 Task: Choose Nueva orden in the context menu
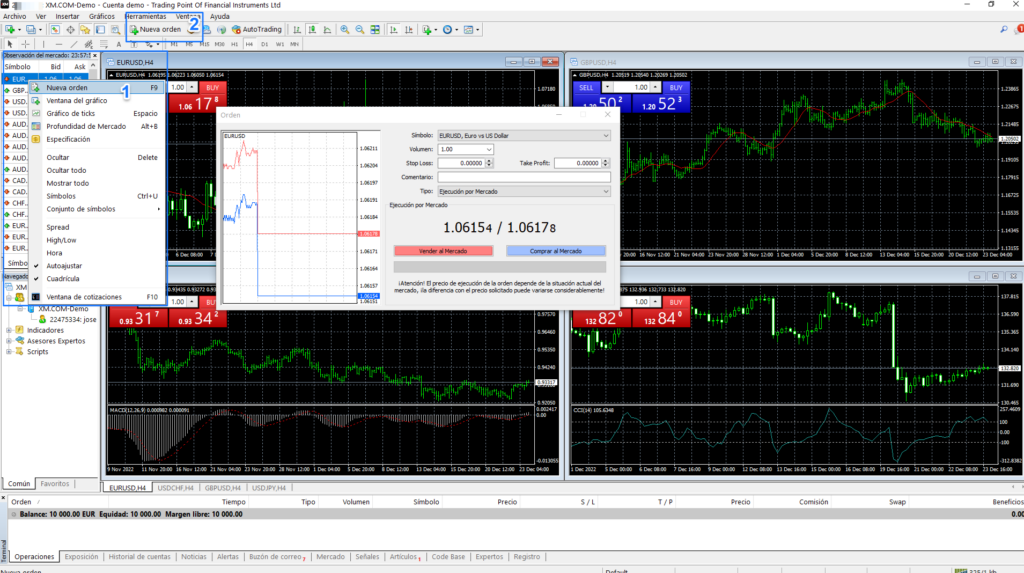(97, 88)
